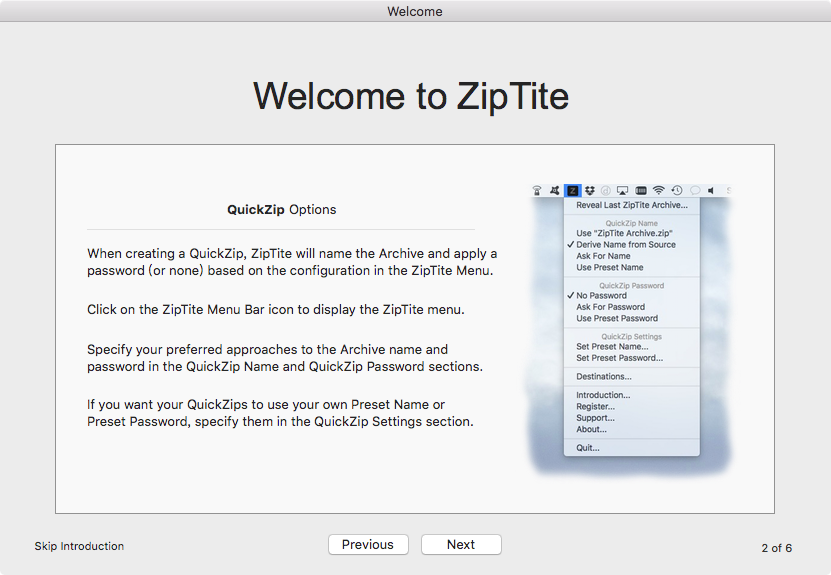Click the faded circular 'd' icon in illustration

606,190
